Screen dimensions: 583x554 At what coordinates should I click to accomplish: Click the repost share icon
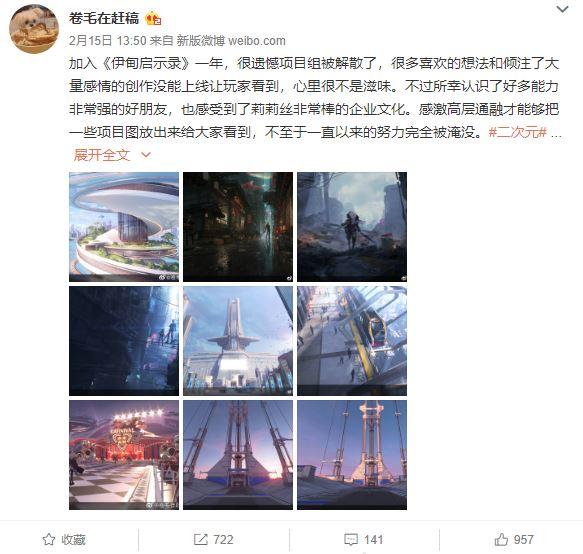(x=201, y=539)
